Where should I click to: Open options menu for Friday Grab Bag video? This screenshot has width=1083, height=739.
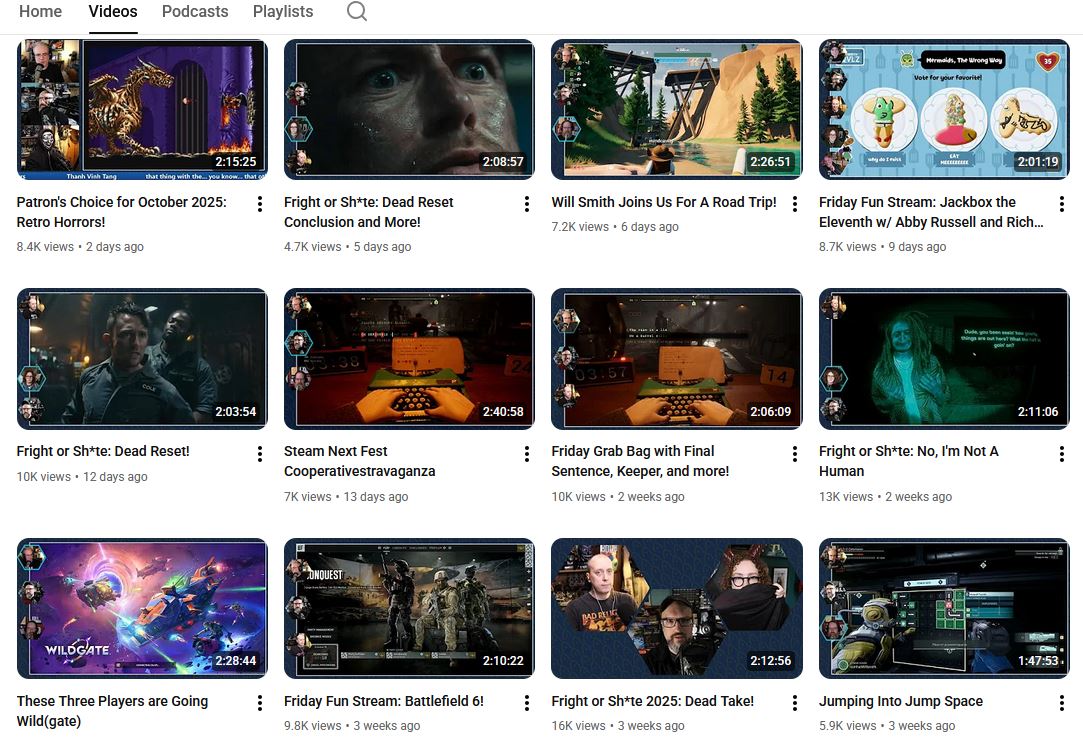click(x=795, y=454)
